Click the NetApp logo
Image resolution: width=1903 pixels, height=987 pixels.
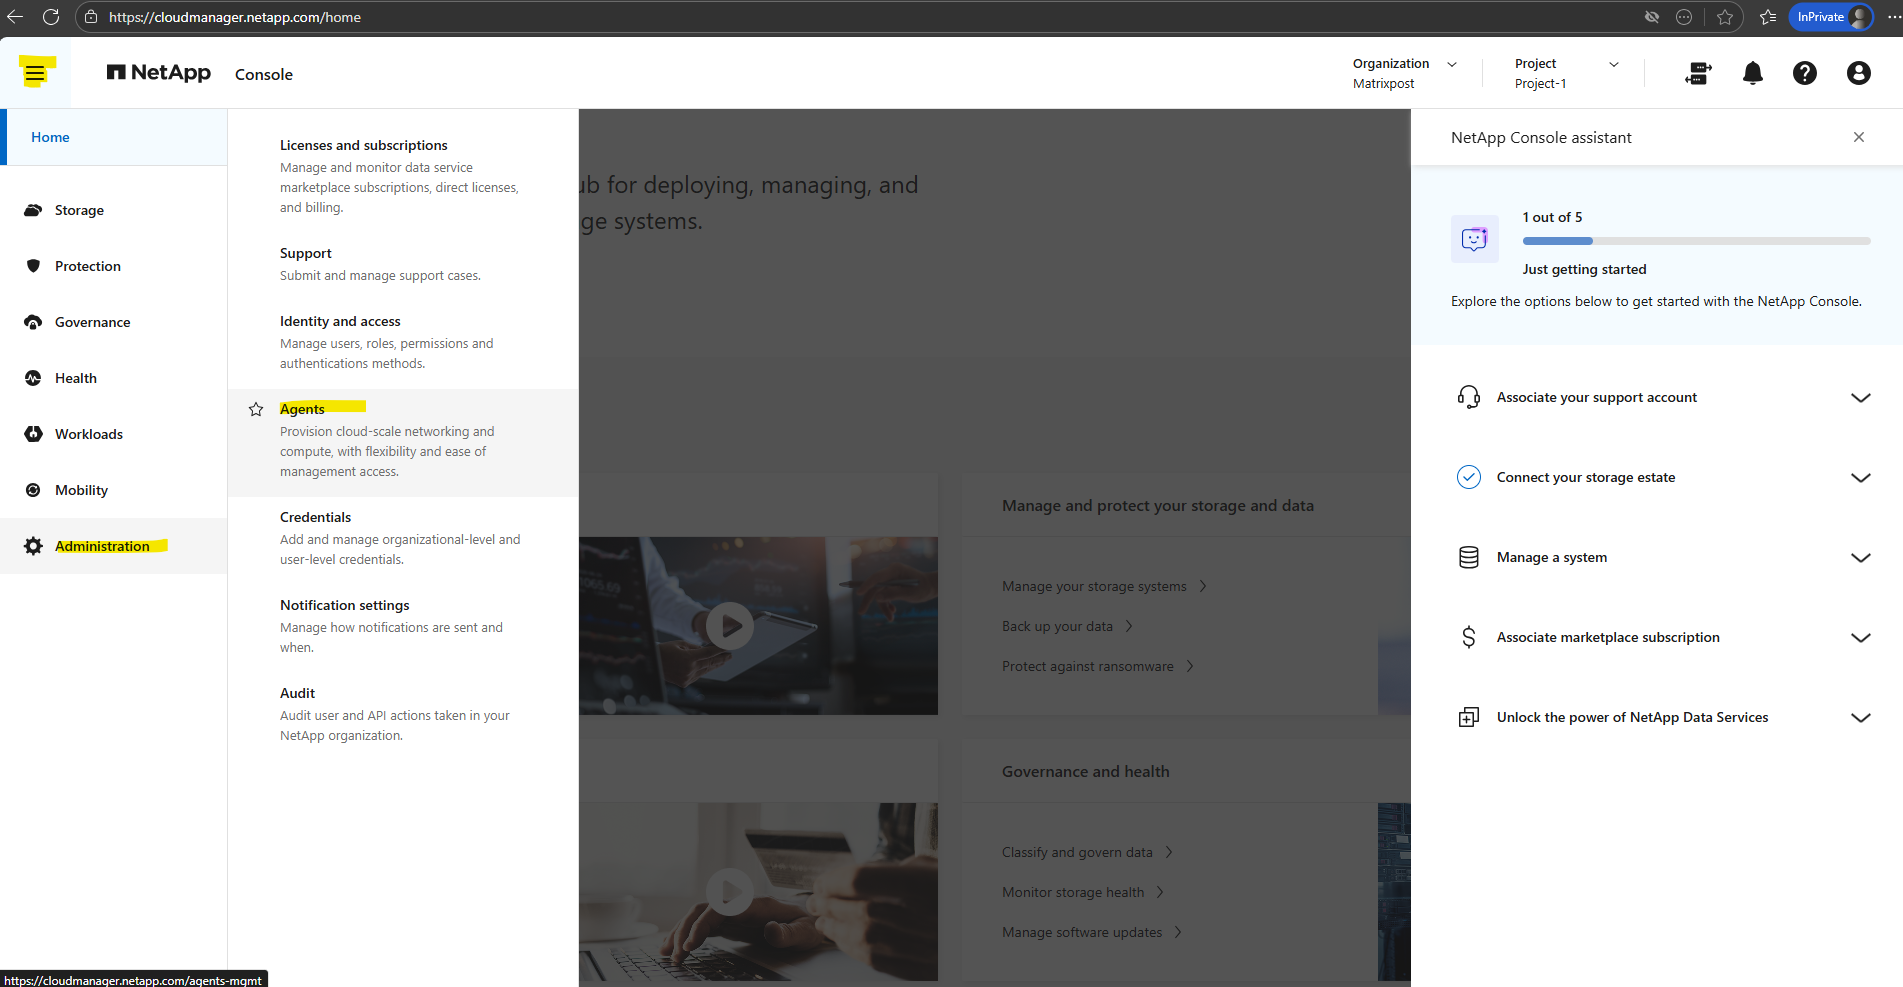[x=159, y=73]
